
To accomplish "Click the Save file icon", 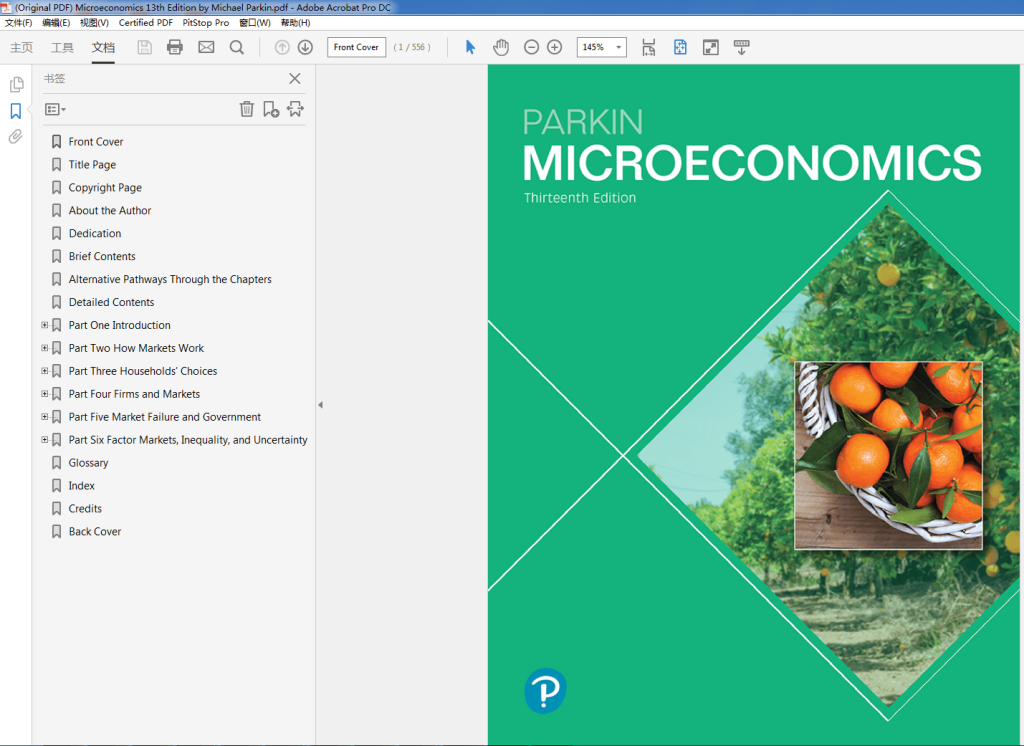I will pos(144,46).
